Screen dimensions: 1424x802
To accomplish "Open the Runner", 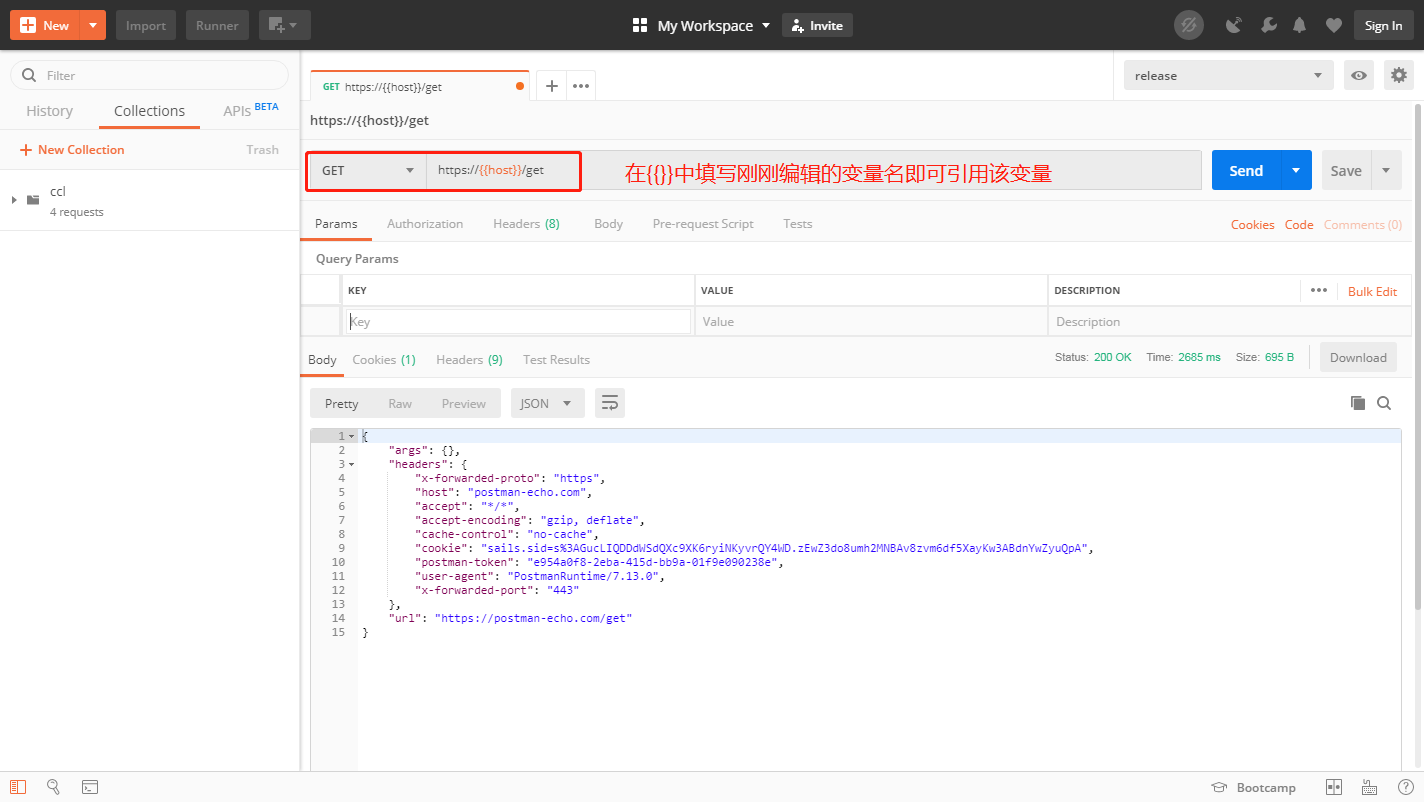I will 217,25.
